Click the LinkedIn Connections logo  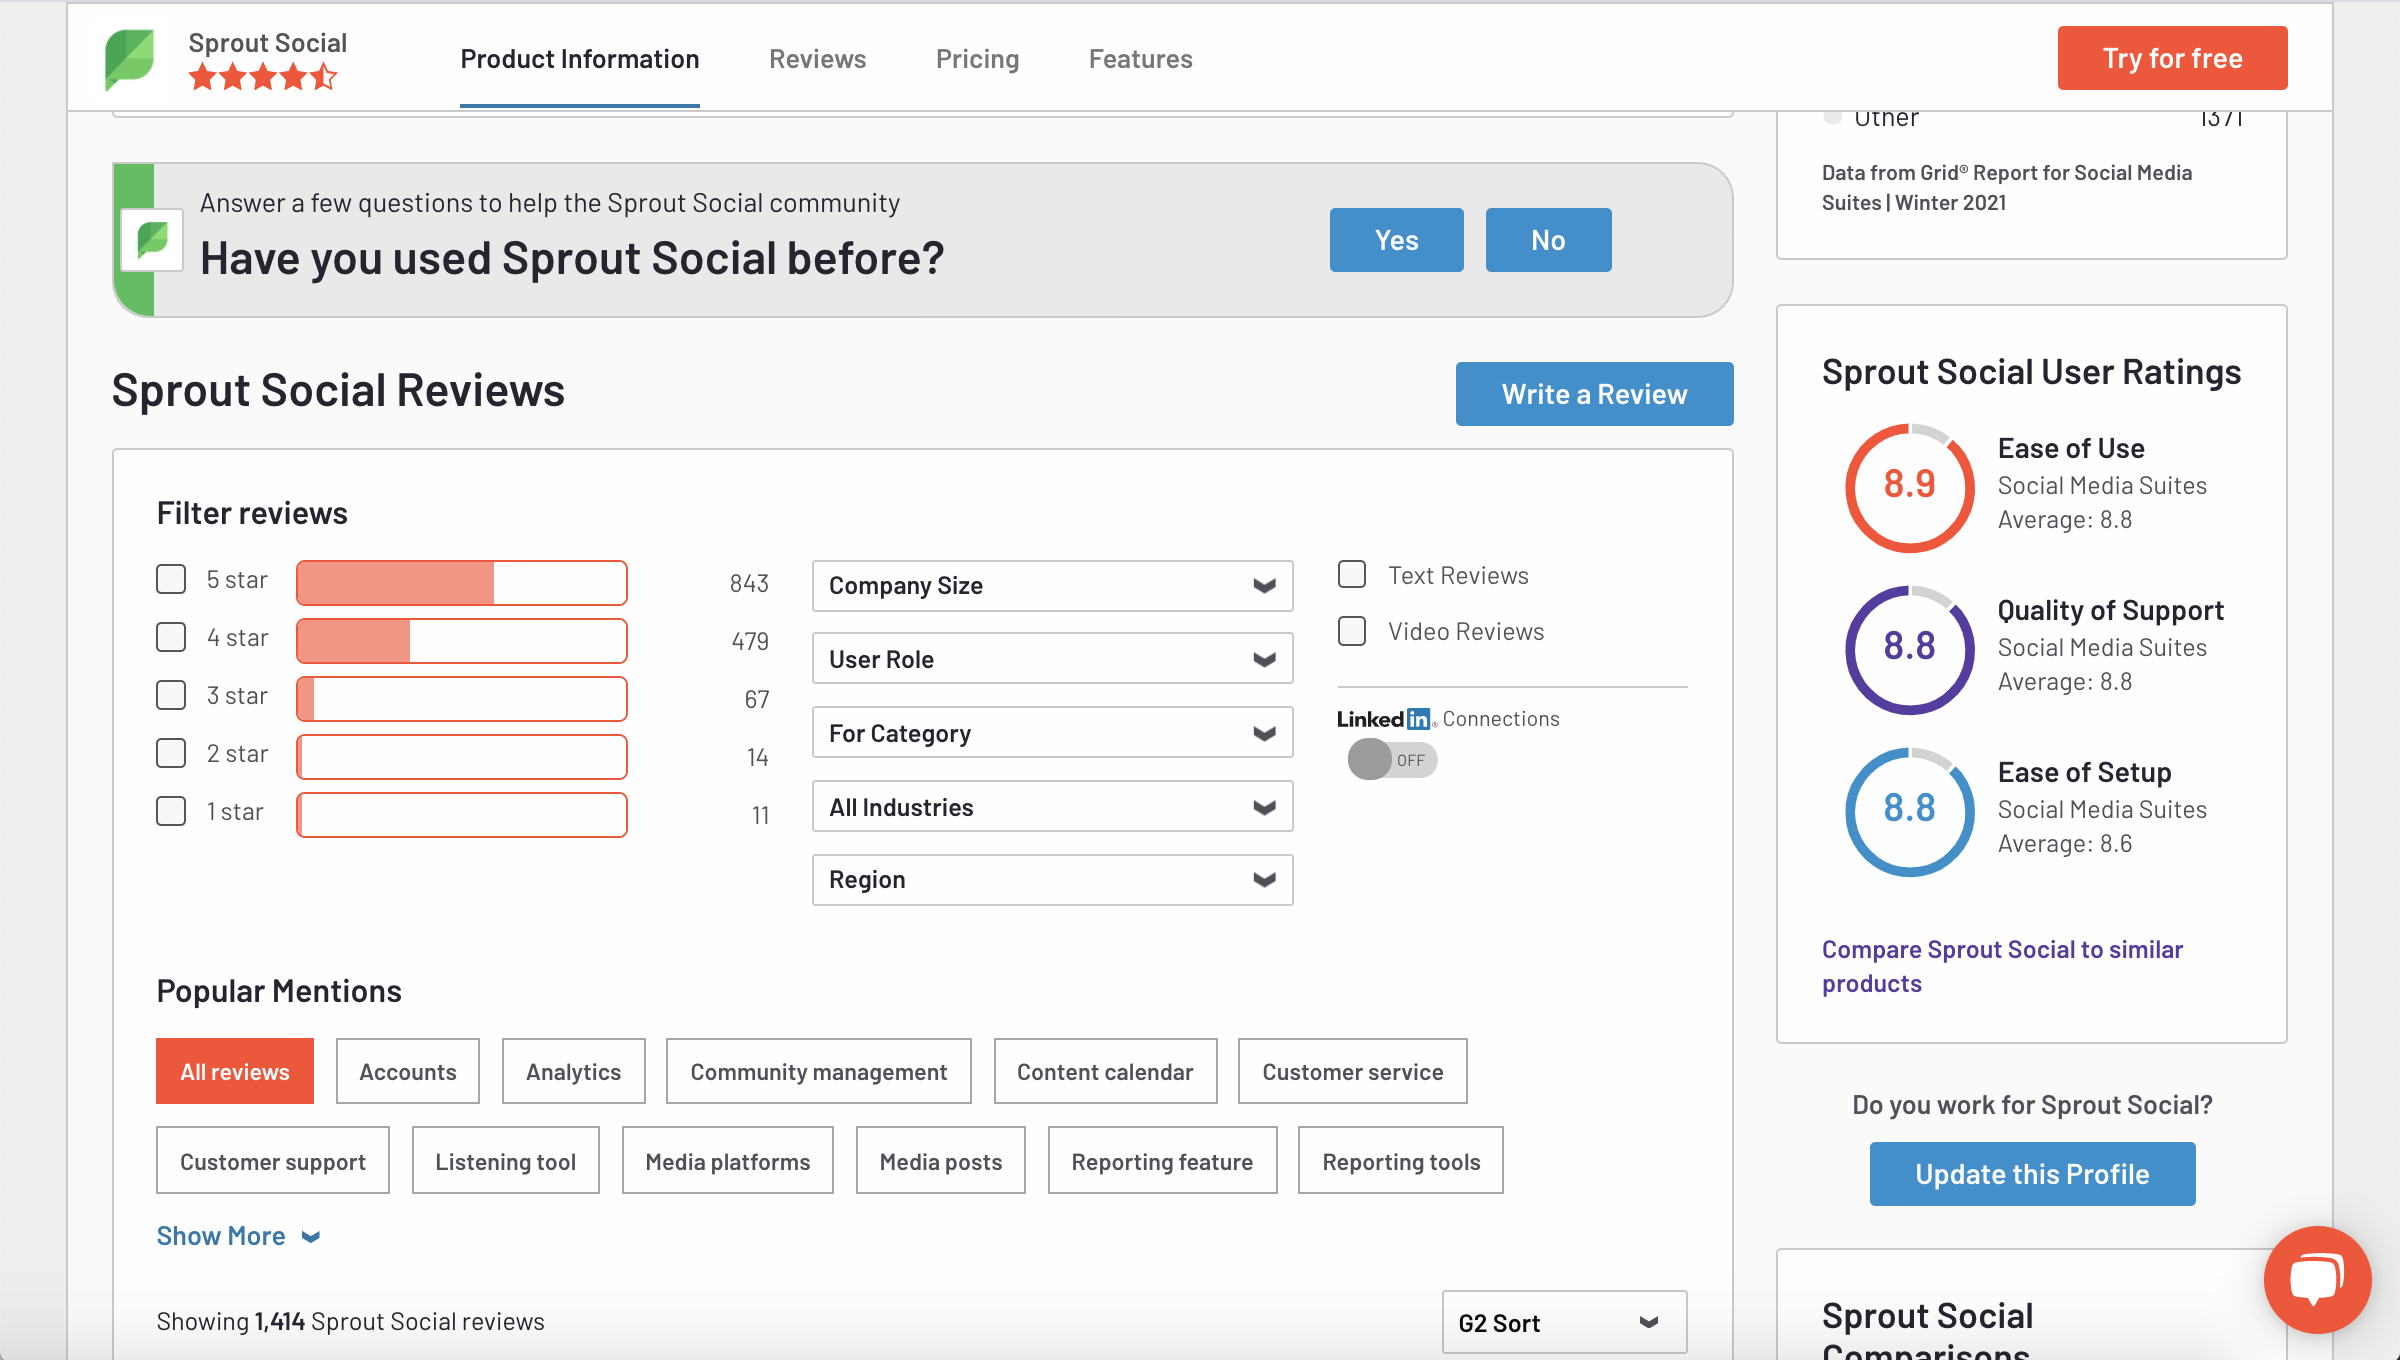(1385, 719)
